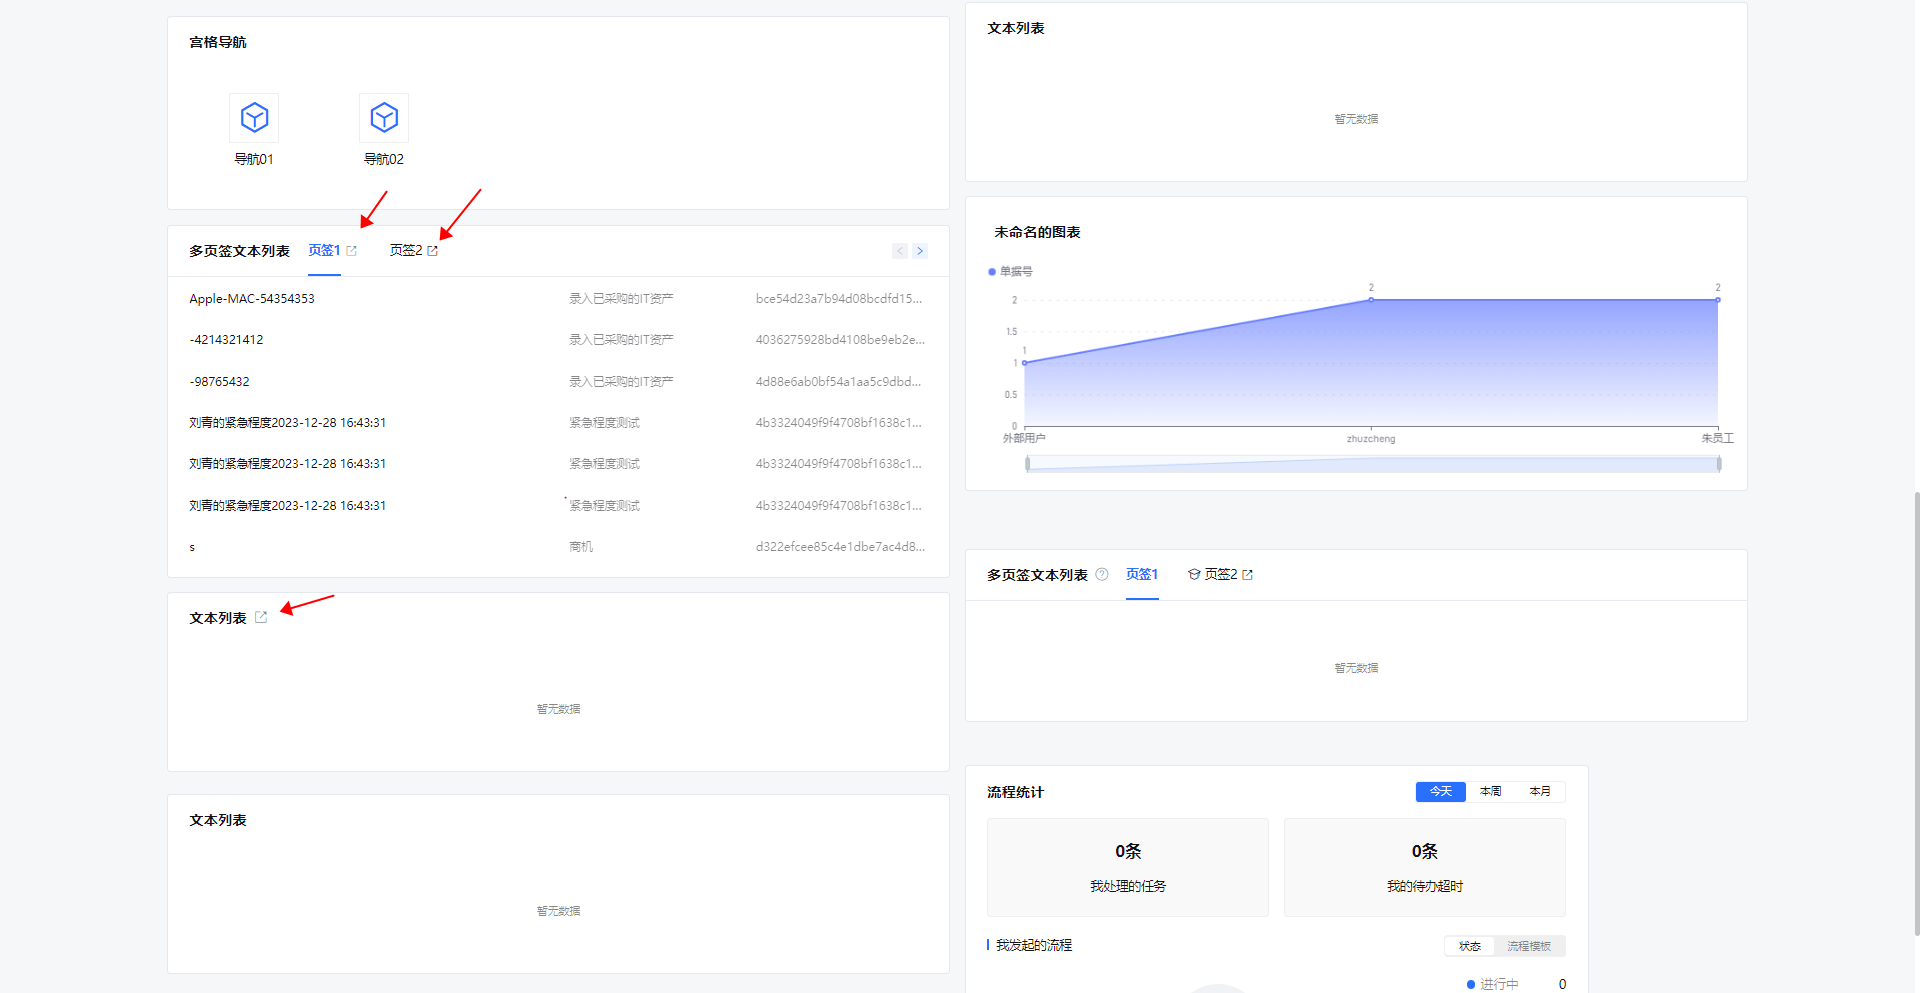
Task: Select the 流程模板 segment toggle
Action: point(1529,946)
